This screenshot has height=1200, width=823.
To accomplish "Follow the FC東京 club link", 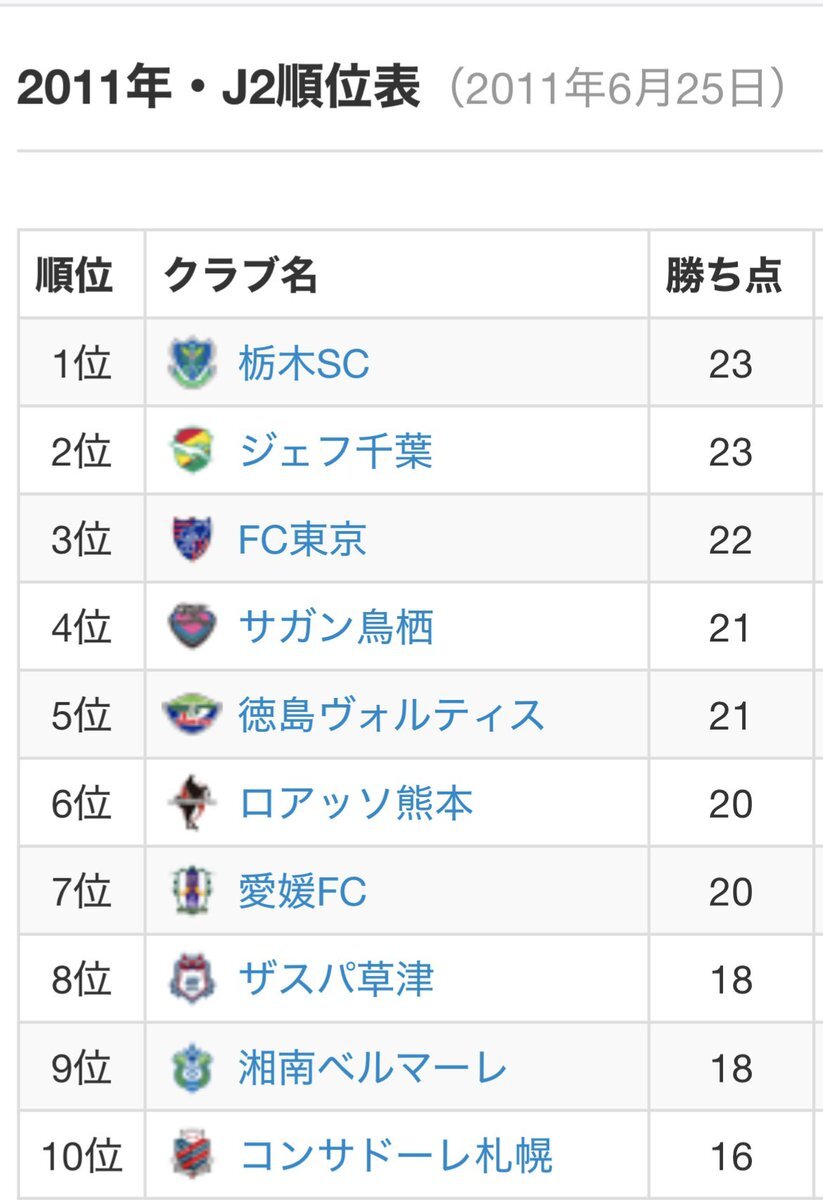I will pyautogui.click(x=302, y=540).
